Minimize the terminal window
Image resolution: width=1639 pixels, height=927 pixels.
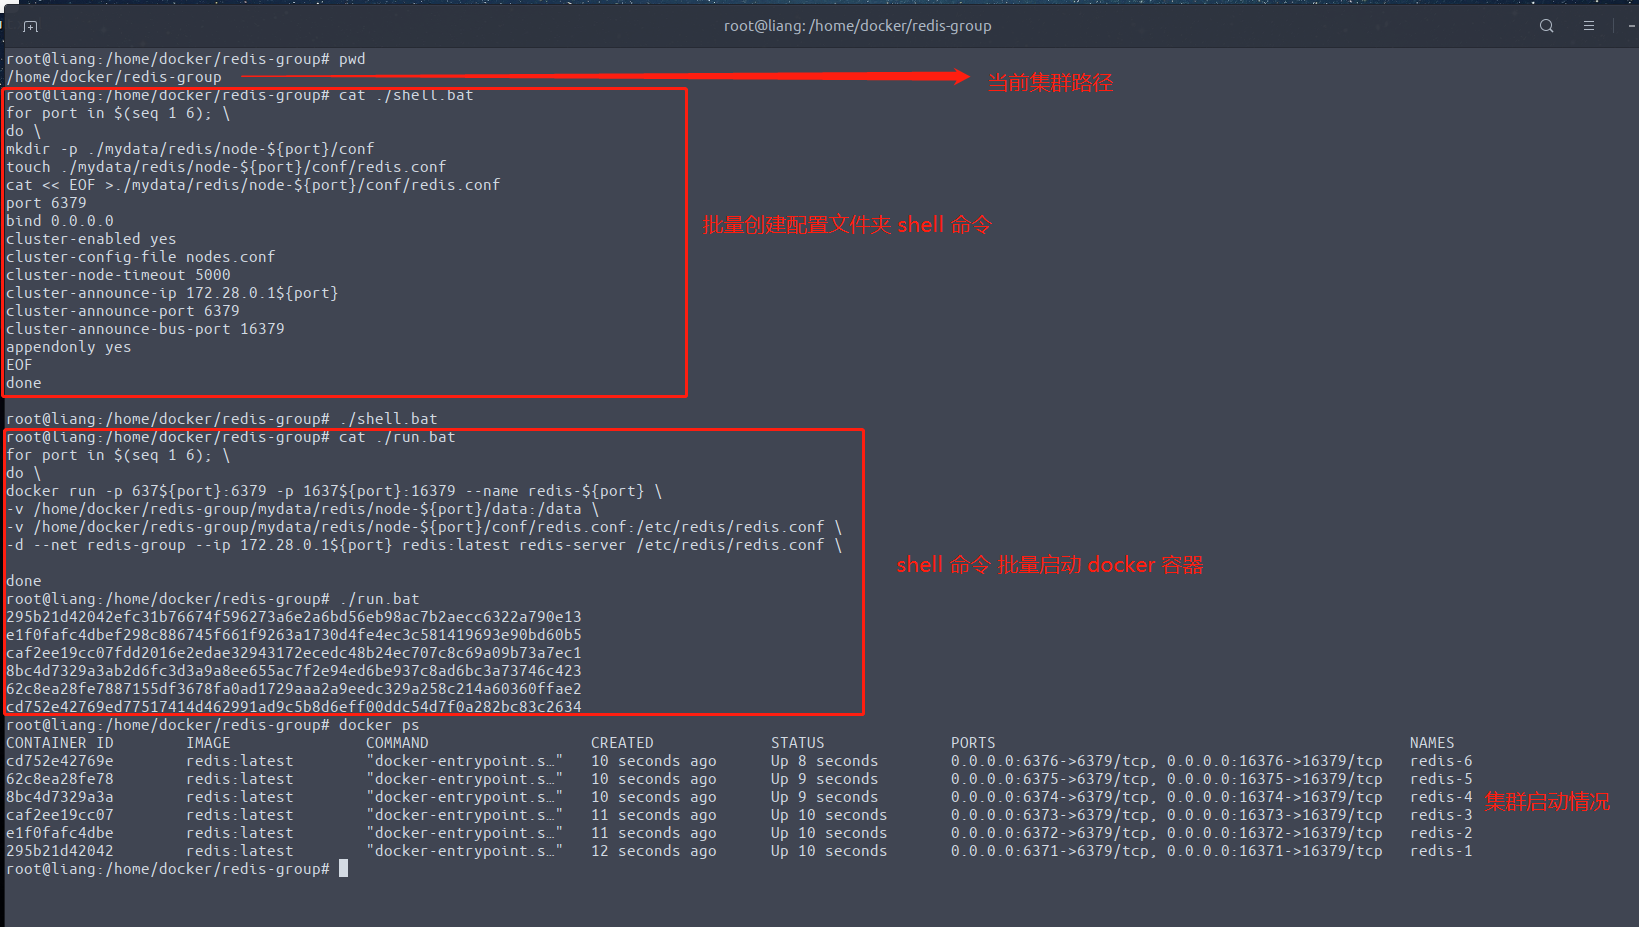point(1631,26)
